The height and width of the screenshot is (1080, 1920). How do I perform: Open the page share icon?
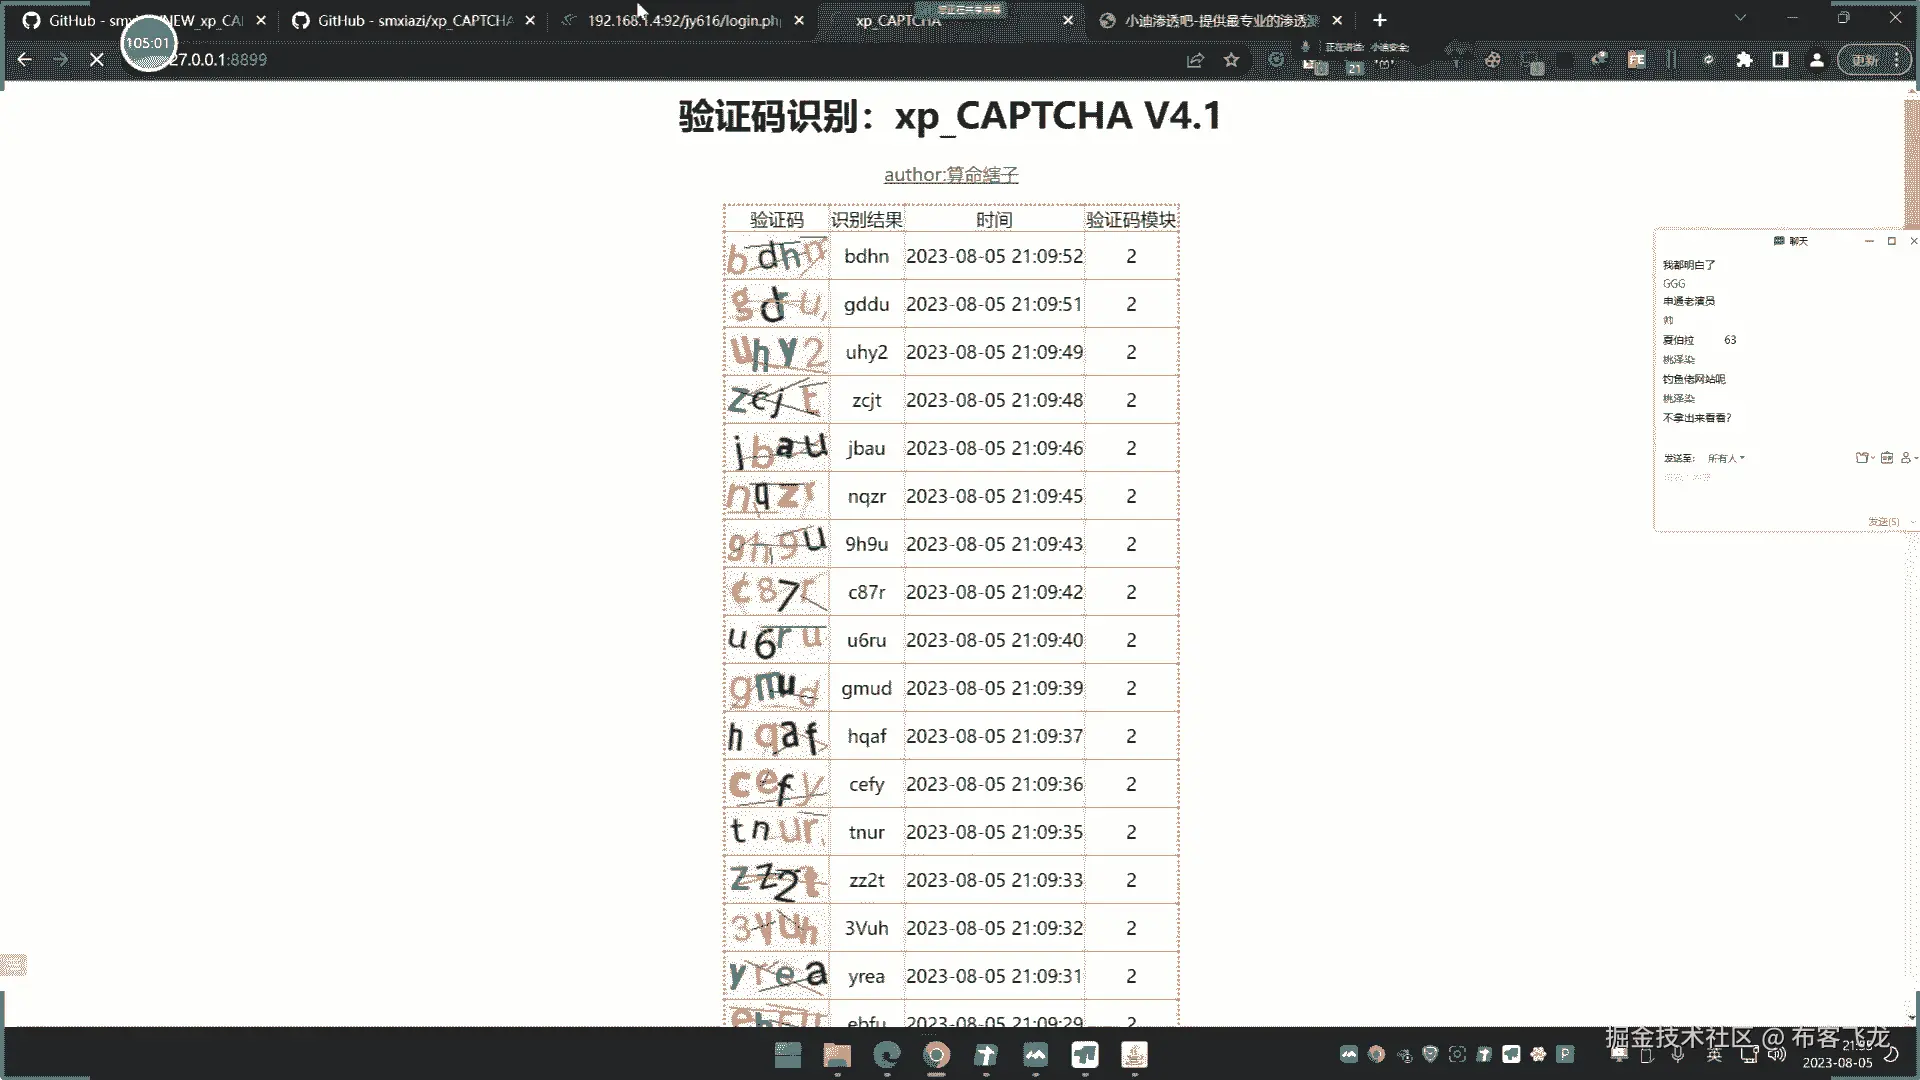pyautogui.click(x=1195, y=60)
